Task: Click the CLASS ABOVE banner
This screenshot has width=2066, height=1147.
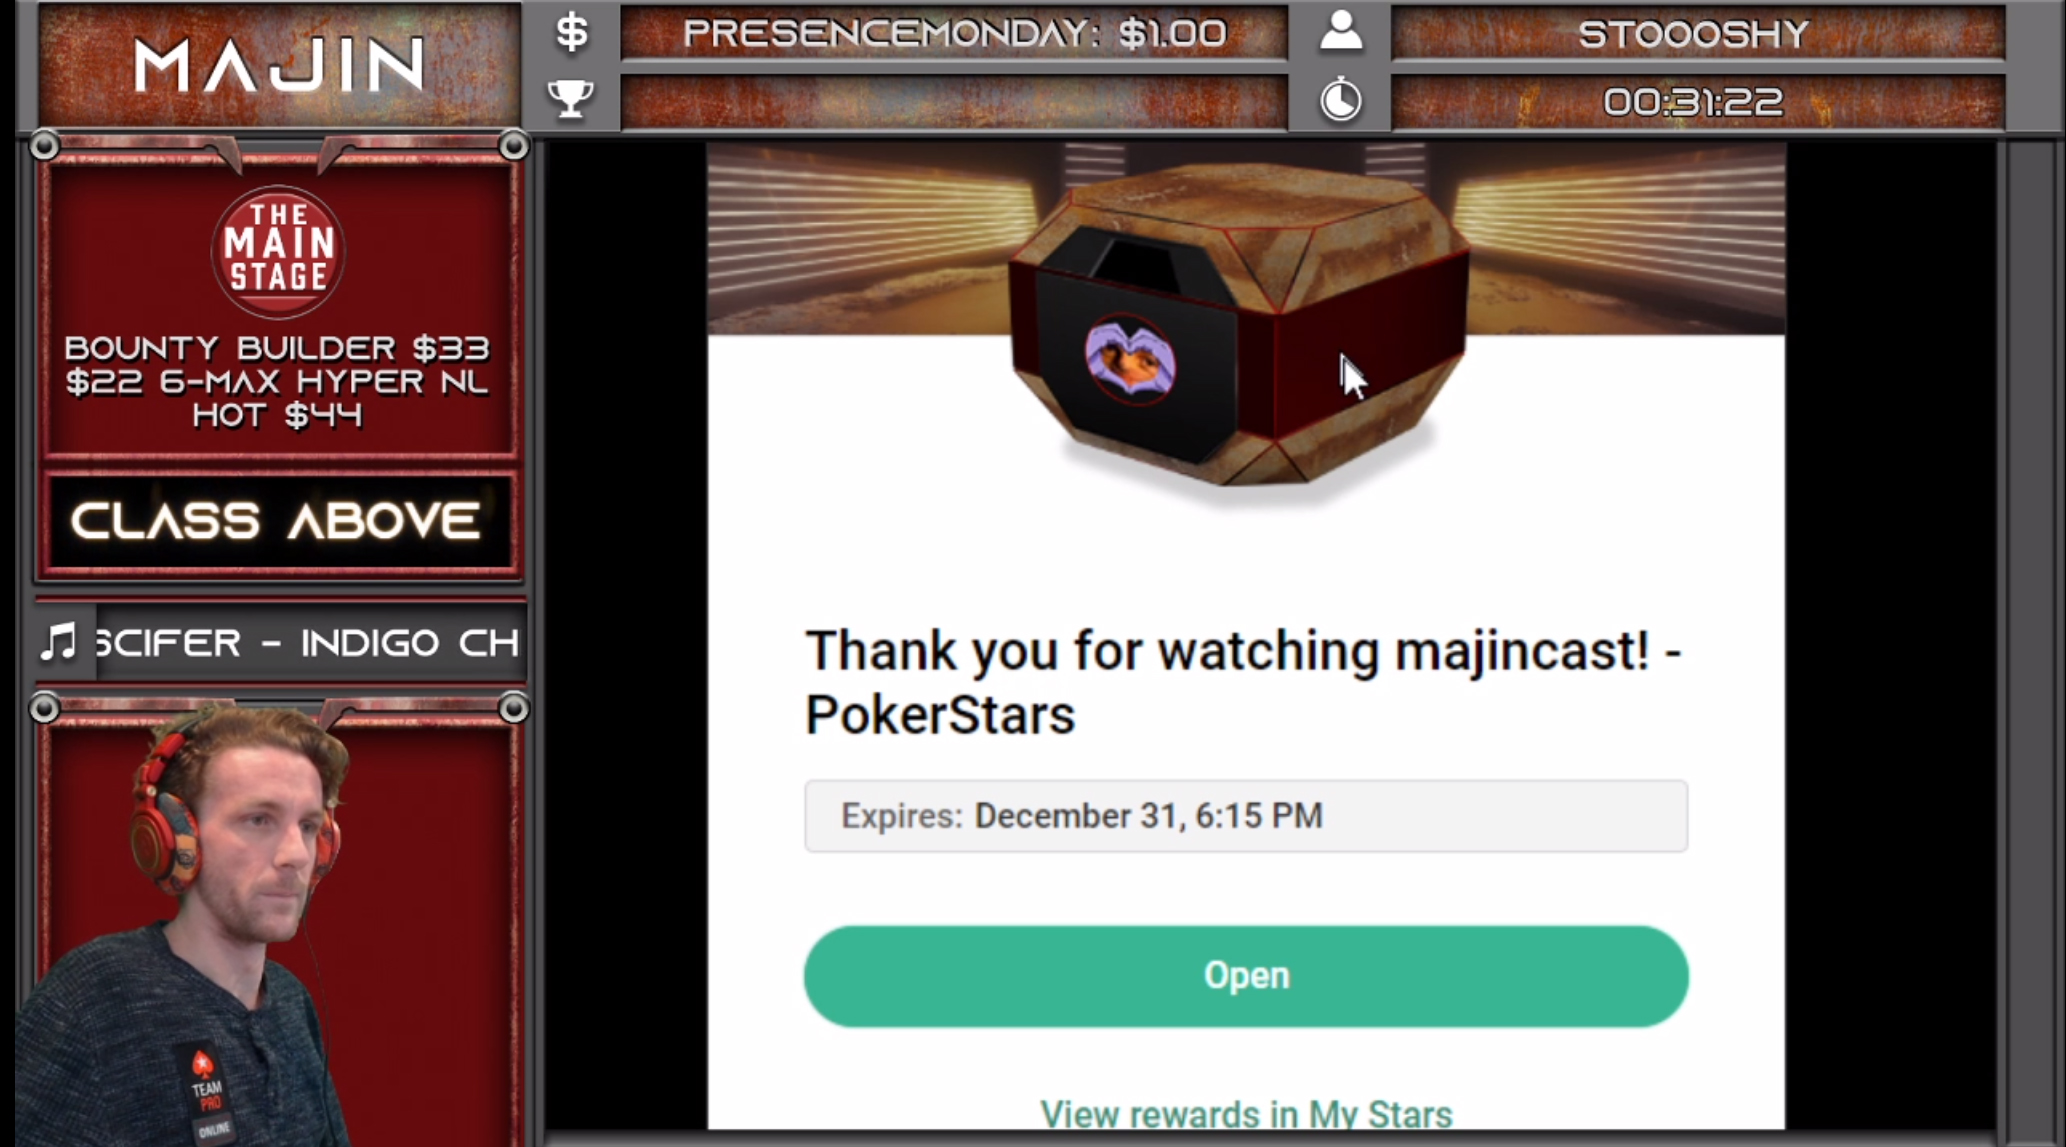Action: point(278,521)
